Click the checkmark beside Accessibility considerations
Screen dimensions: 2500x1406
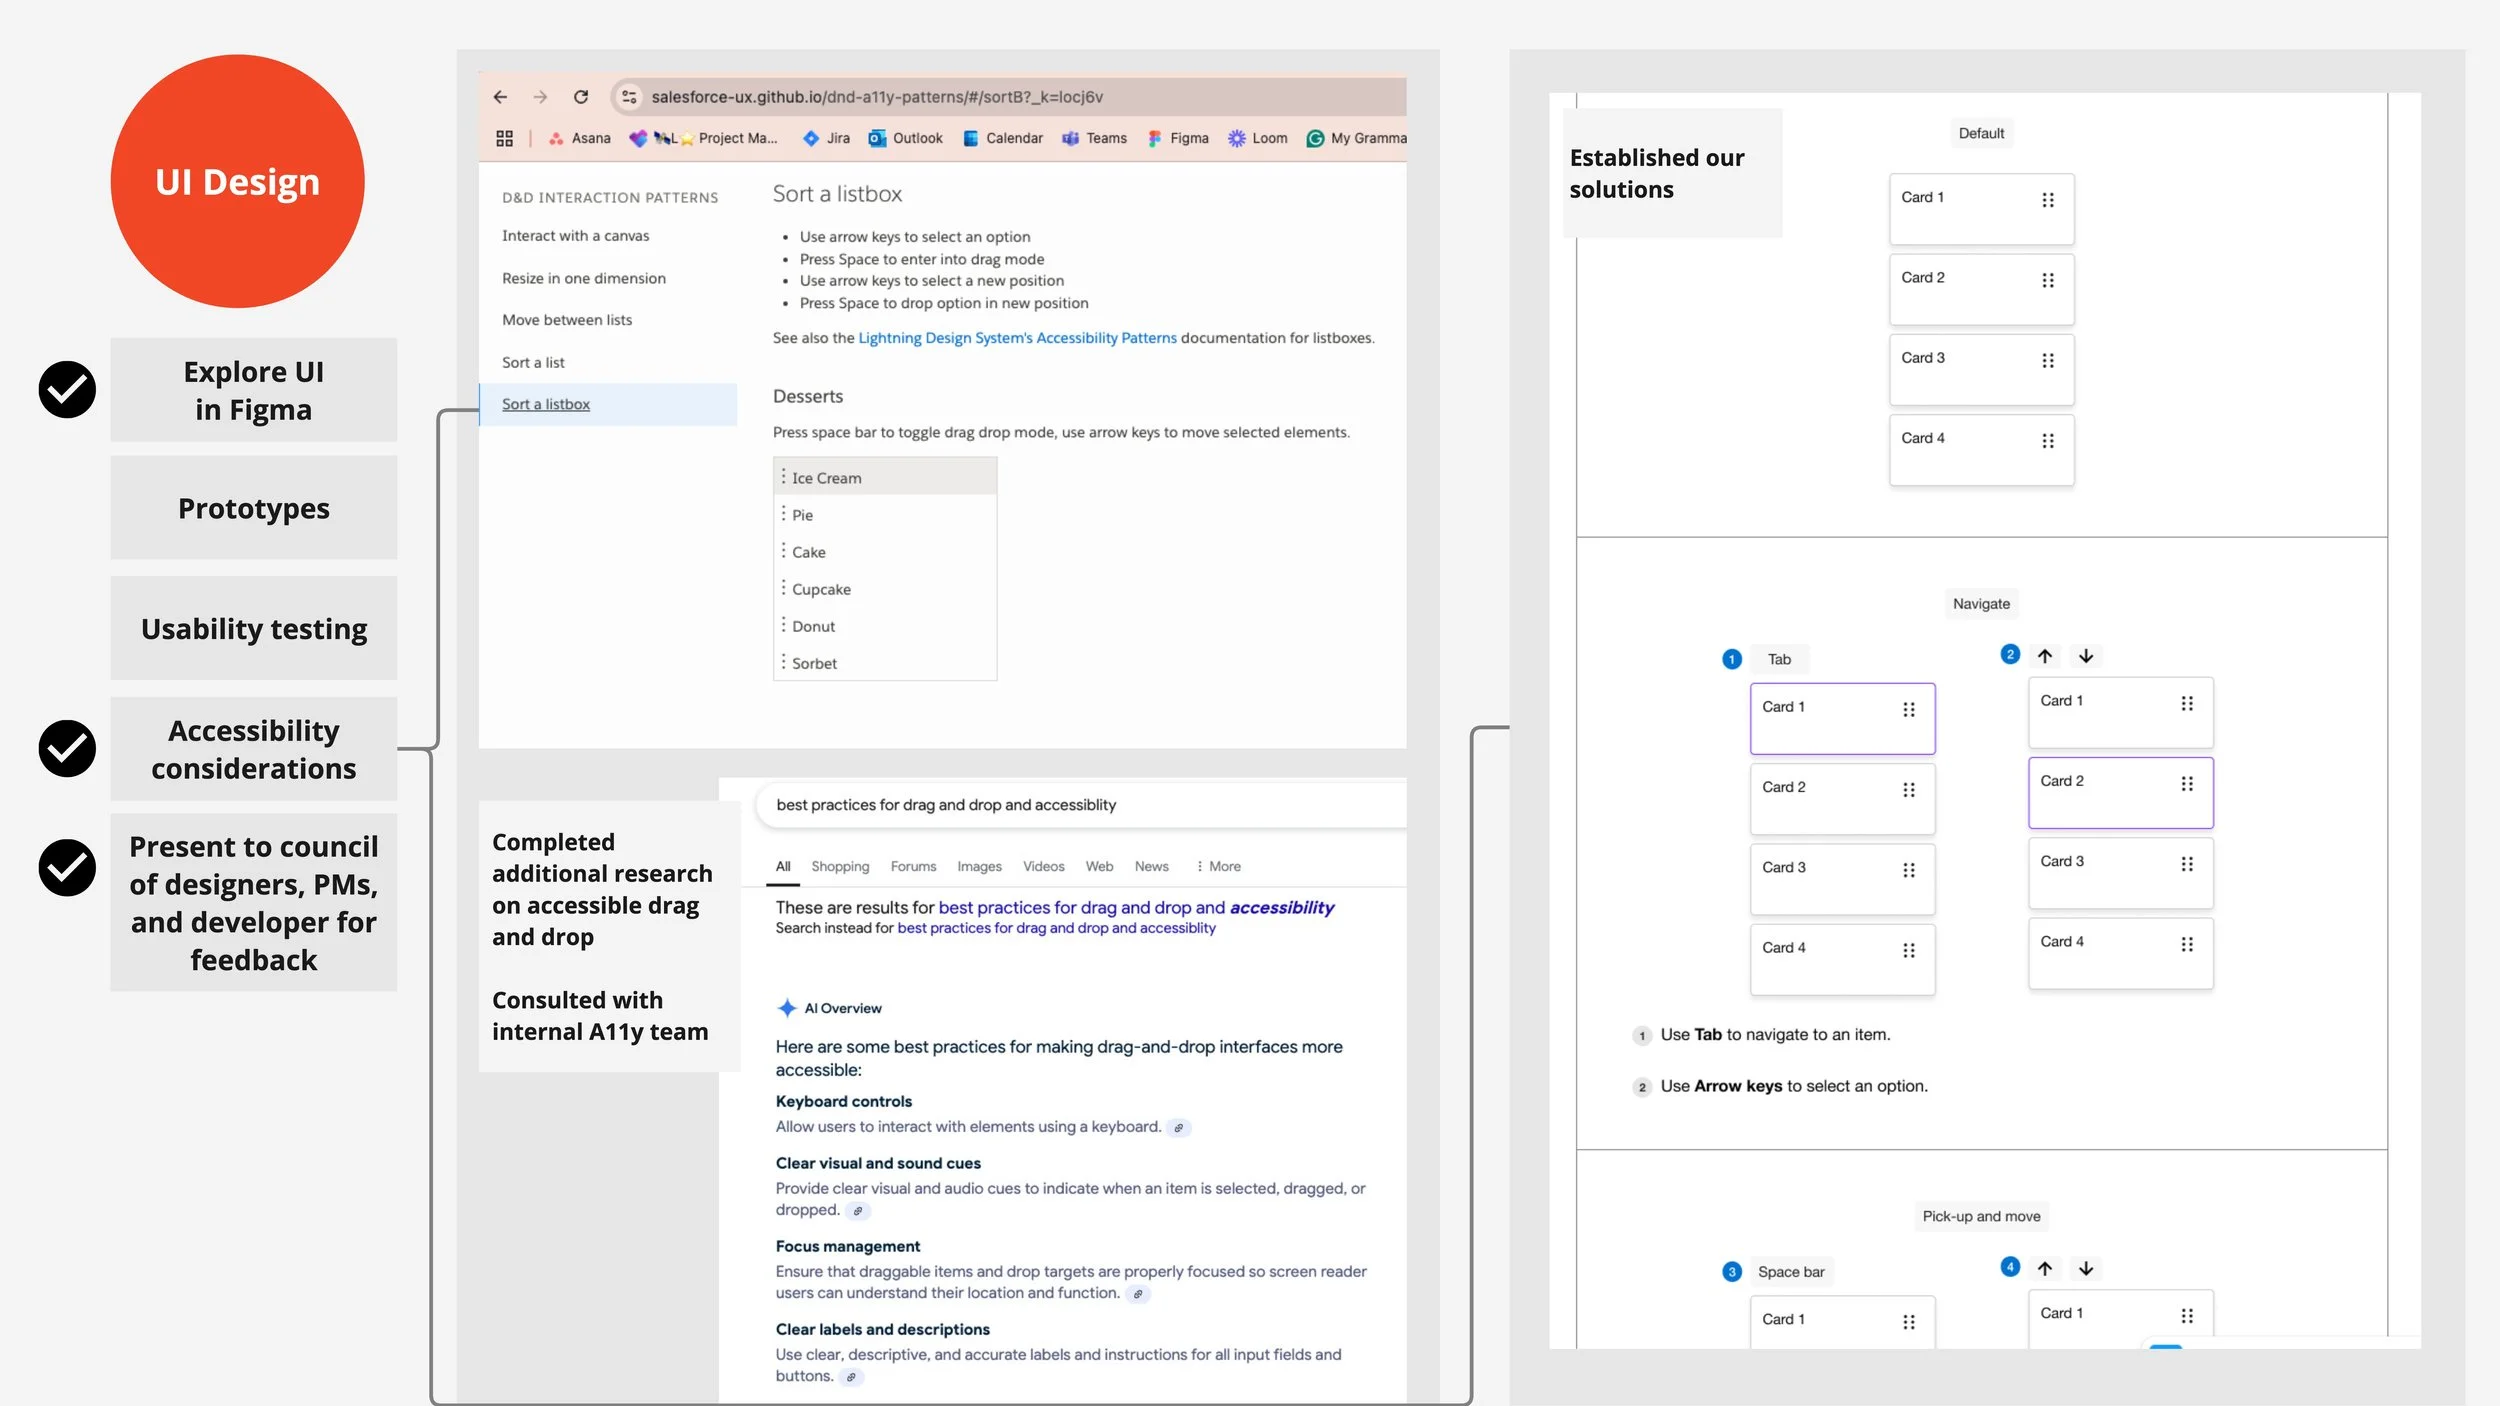pos(67,748)
